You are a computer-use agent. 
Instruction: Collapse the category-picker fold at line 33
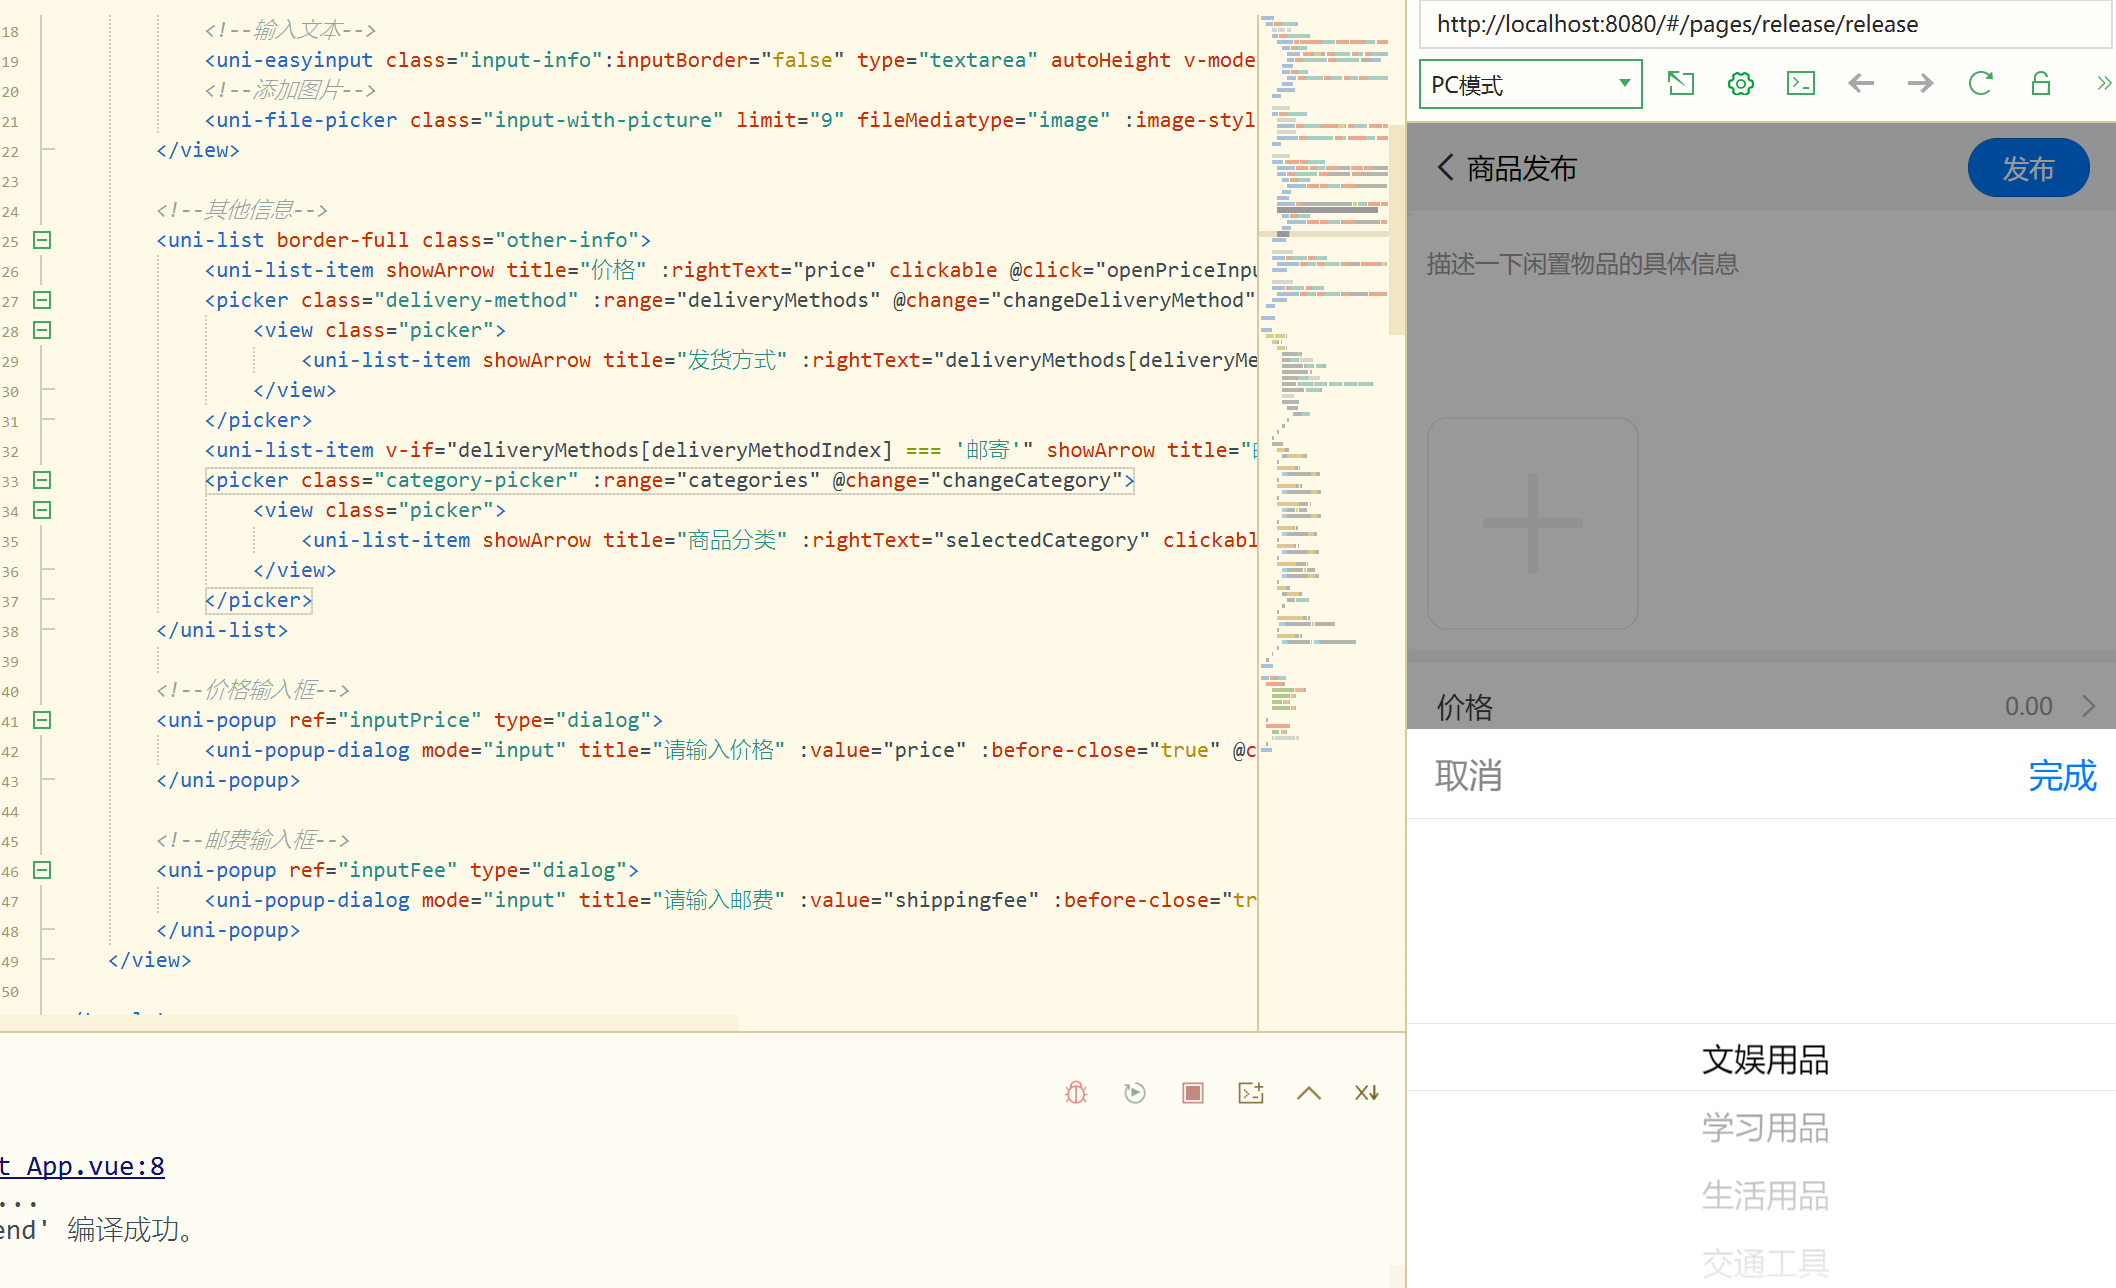click(x=42, y=480)
